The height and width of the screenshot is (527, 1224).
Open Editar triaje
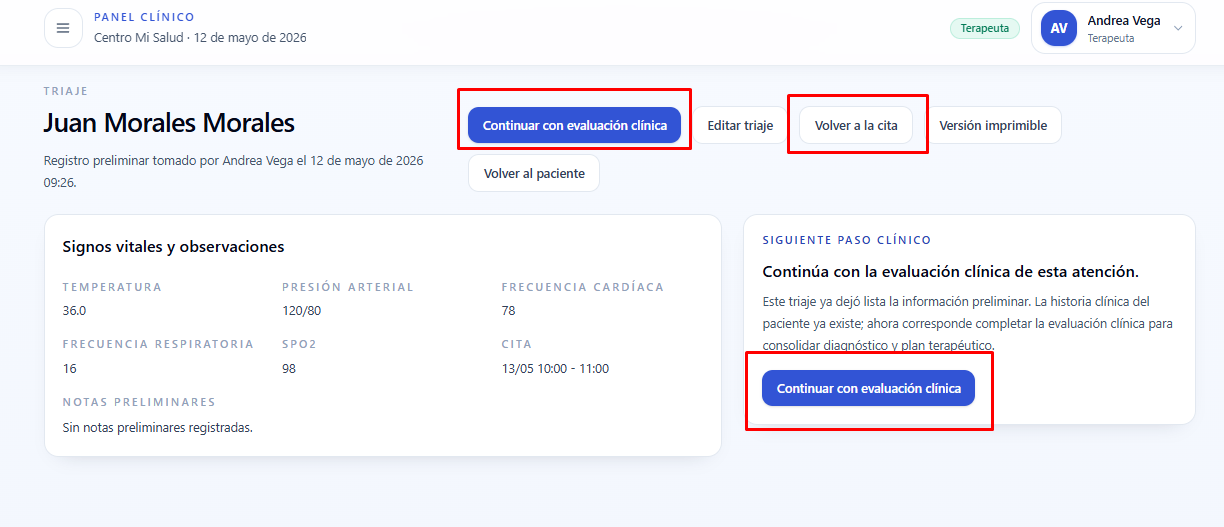[x=740, y=126]
